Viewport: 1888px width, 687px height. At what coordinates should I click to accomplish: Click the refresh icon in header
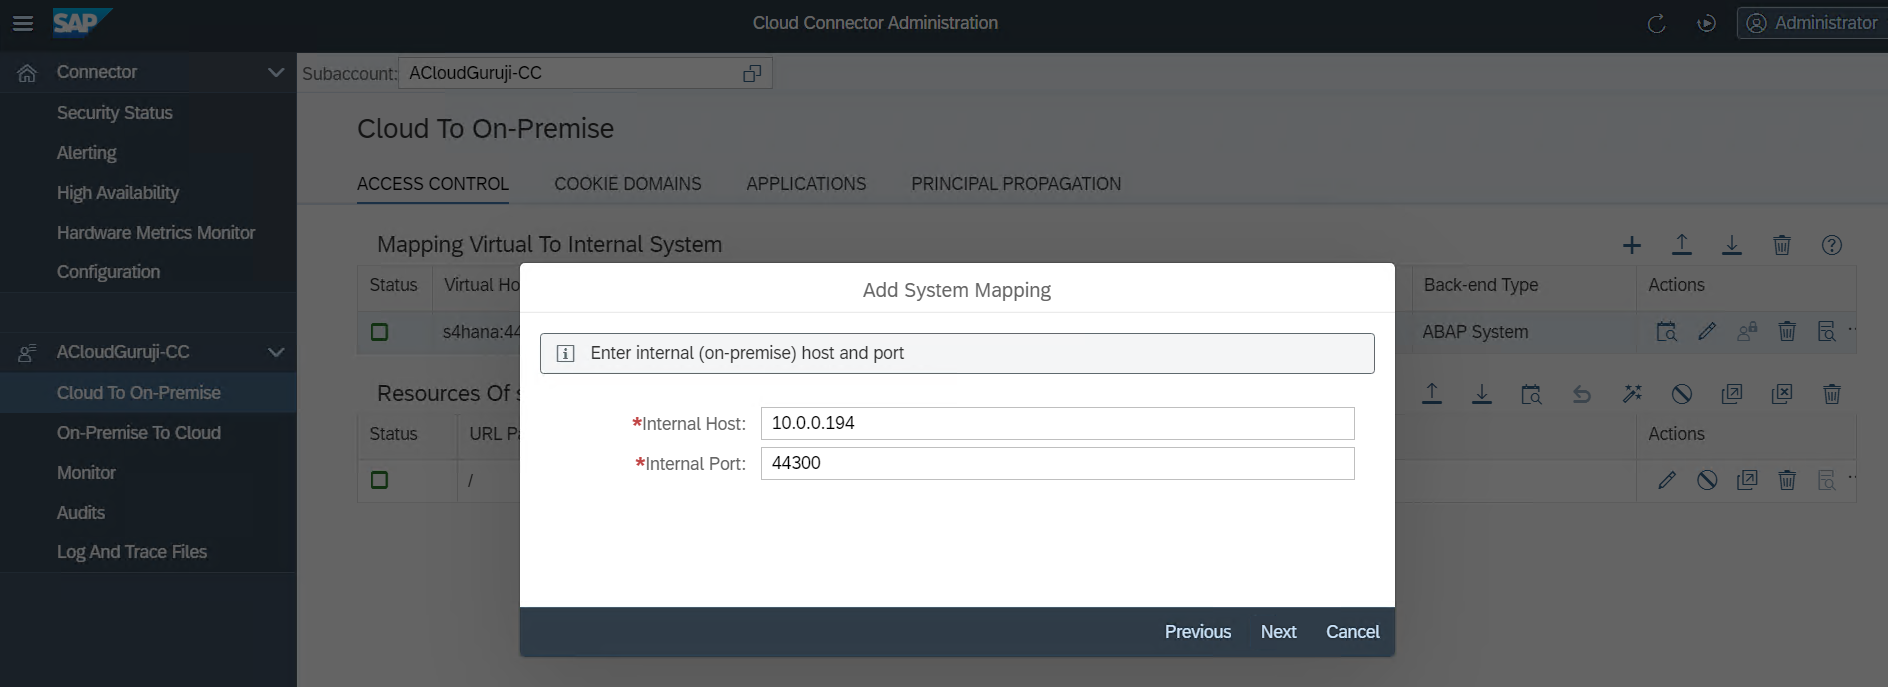tap(1656, 23)
